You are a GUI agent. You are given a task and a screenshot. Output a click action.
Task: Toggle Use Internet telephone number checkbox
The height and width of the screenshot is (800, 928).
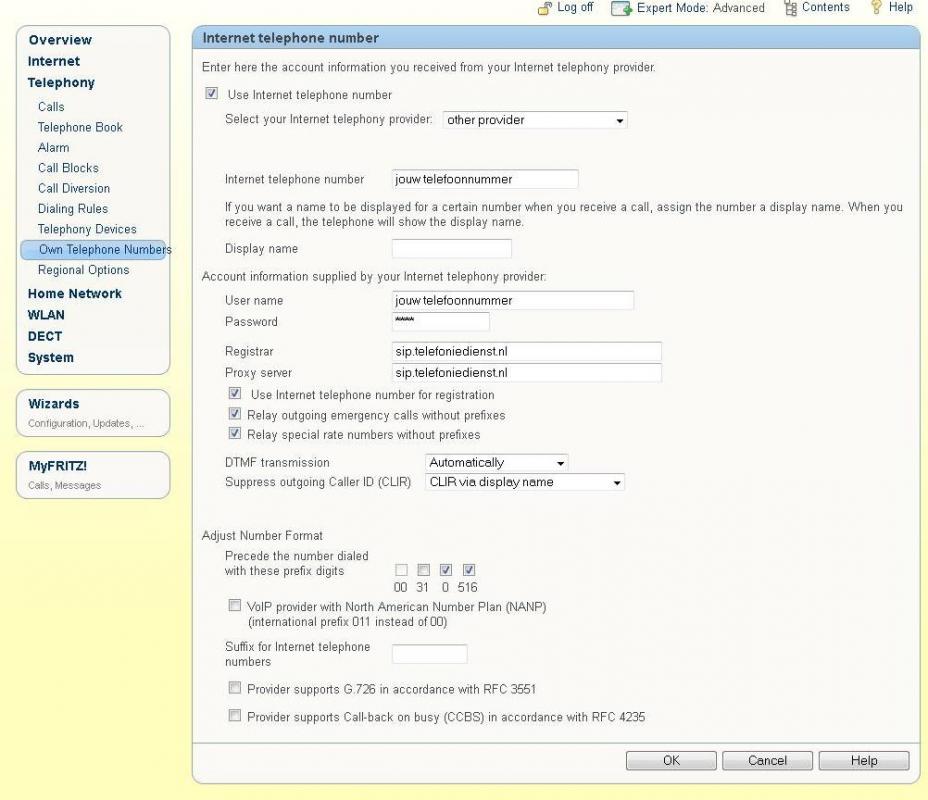click(211, 93)
